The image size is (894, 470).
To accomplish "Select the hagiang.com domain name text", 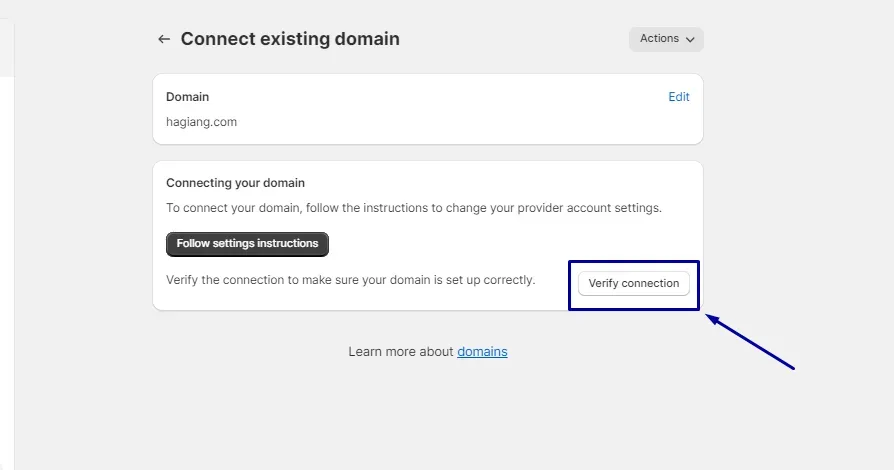I will 201,122.
